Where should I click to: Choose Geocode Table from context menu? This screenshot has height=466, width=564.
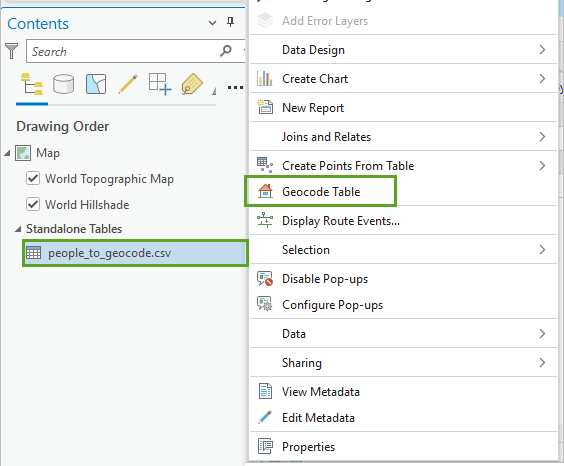click(x=320, y=191)
